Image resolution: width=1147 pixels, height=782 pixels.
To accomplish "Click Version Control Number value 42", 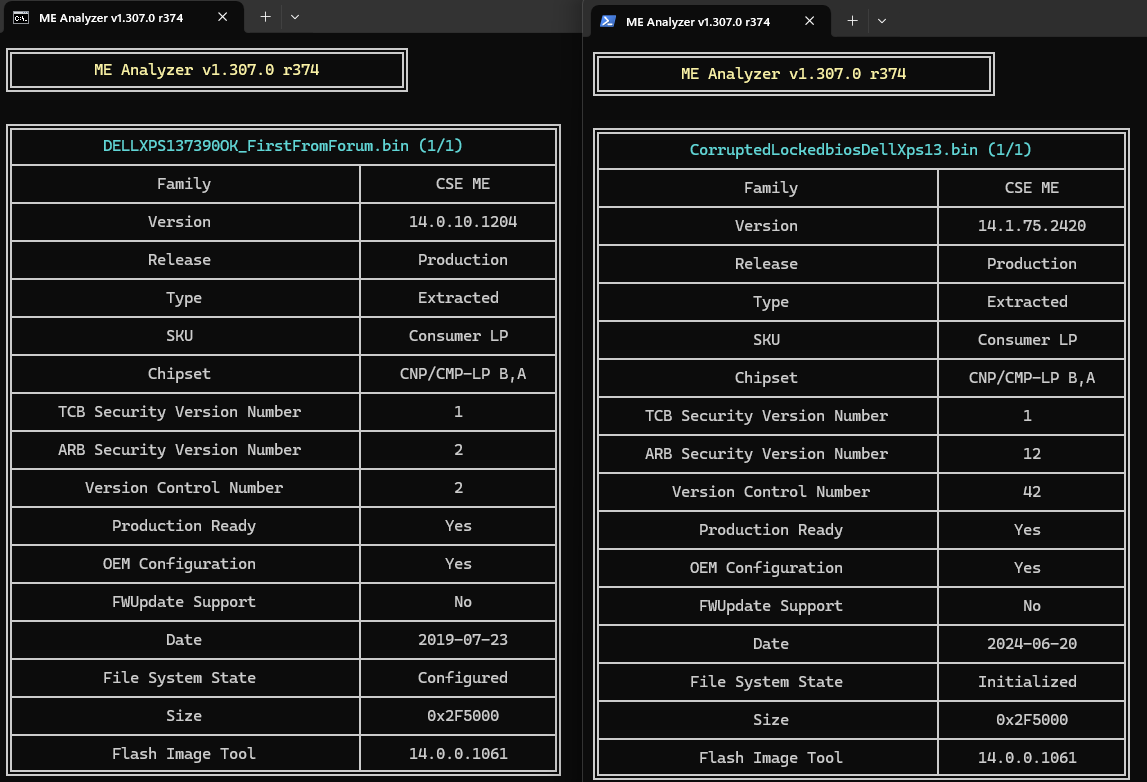I will point(1031,492).
